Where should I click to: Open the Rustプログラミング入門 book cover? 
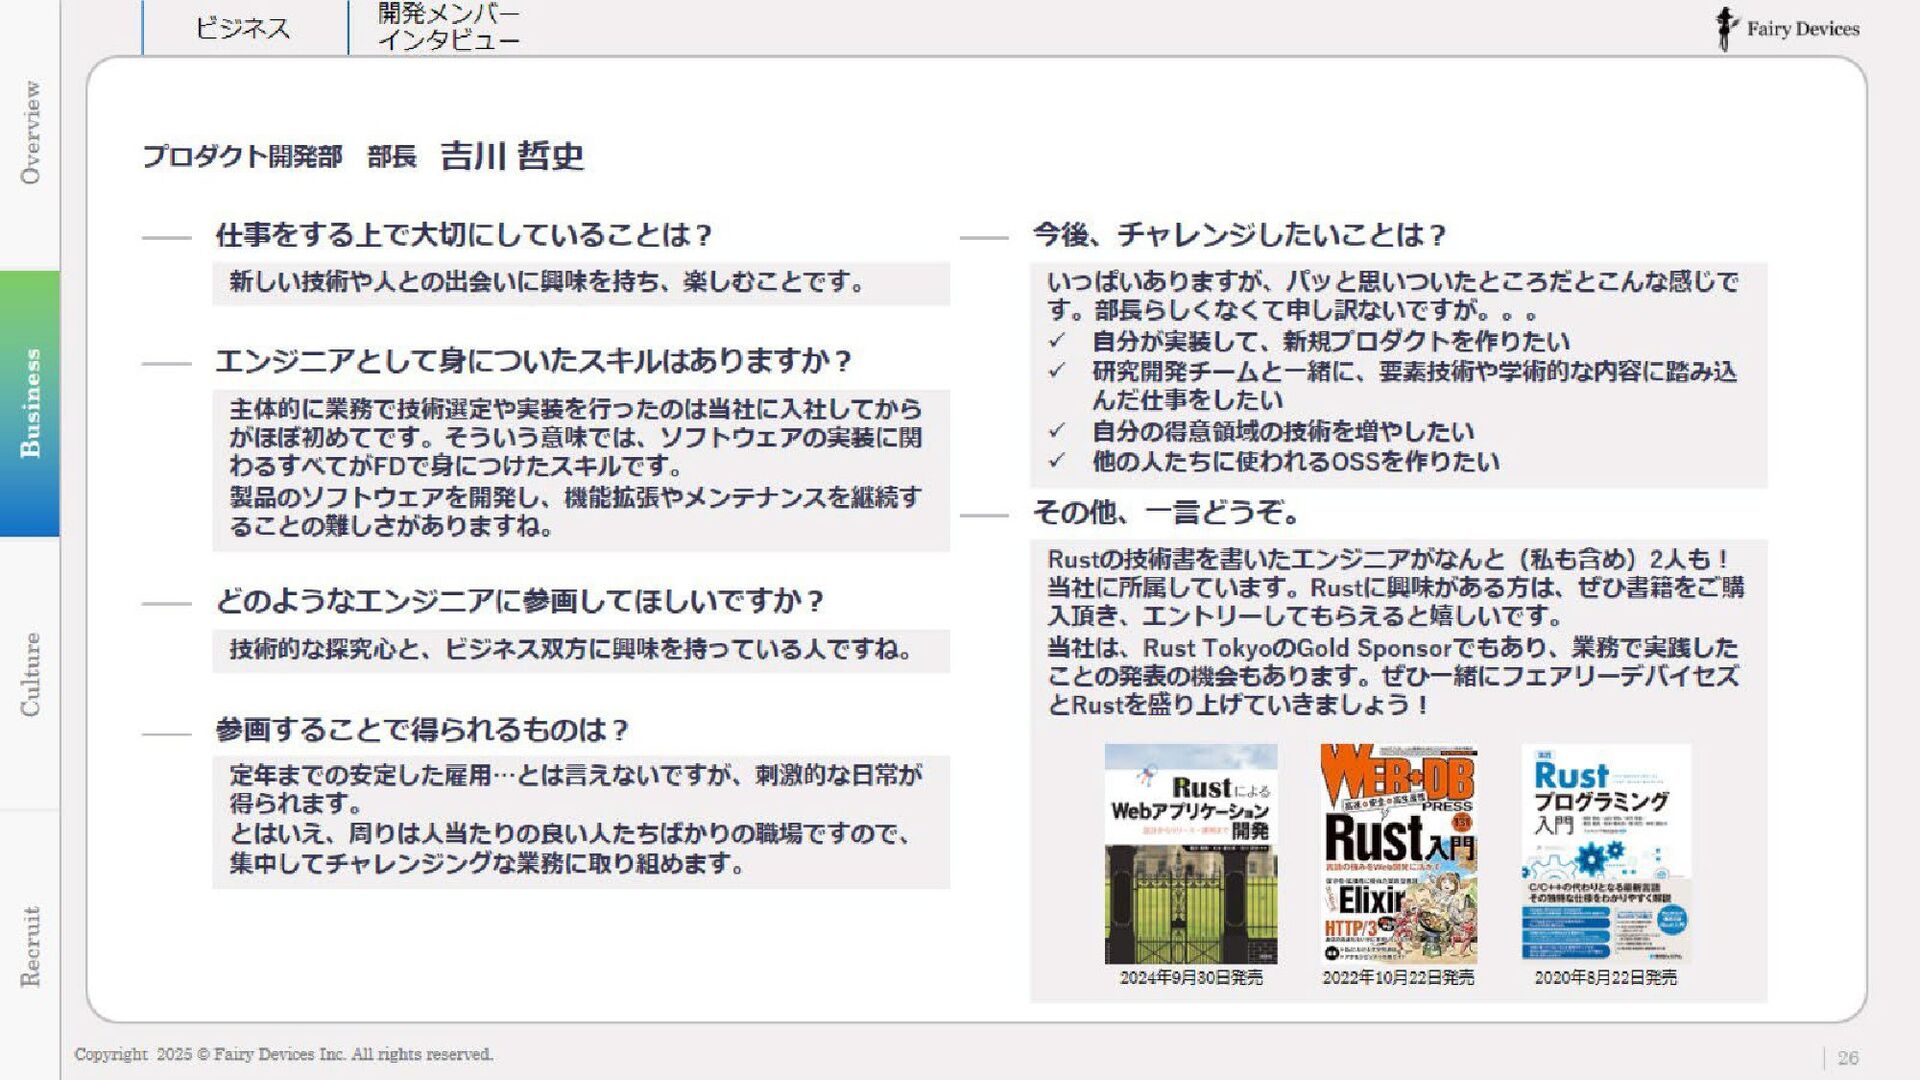pyautogui.click(x=1606, y=854)
